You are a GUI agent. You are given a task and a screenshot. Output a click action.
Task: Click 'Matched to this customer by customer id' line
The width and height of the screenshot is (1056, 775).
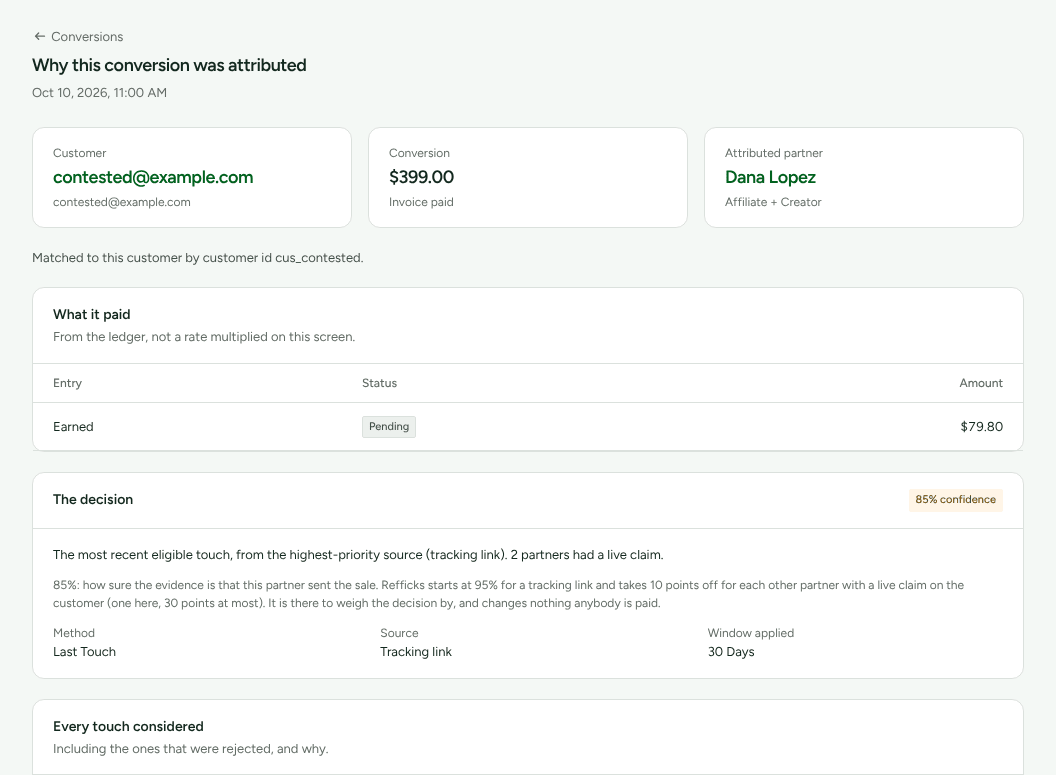click(x=198, y=258)
